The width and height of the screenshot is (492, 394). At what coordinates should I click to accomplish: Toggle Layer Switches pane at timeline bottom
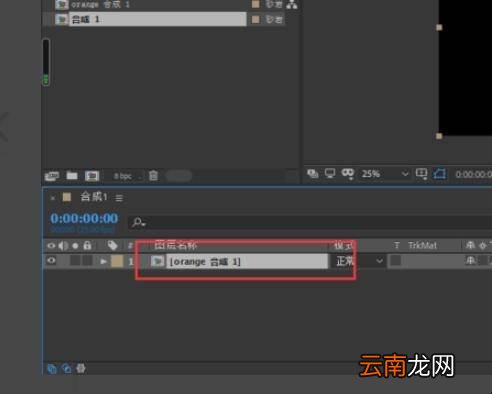coord(52,369)
